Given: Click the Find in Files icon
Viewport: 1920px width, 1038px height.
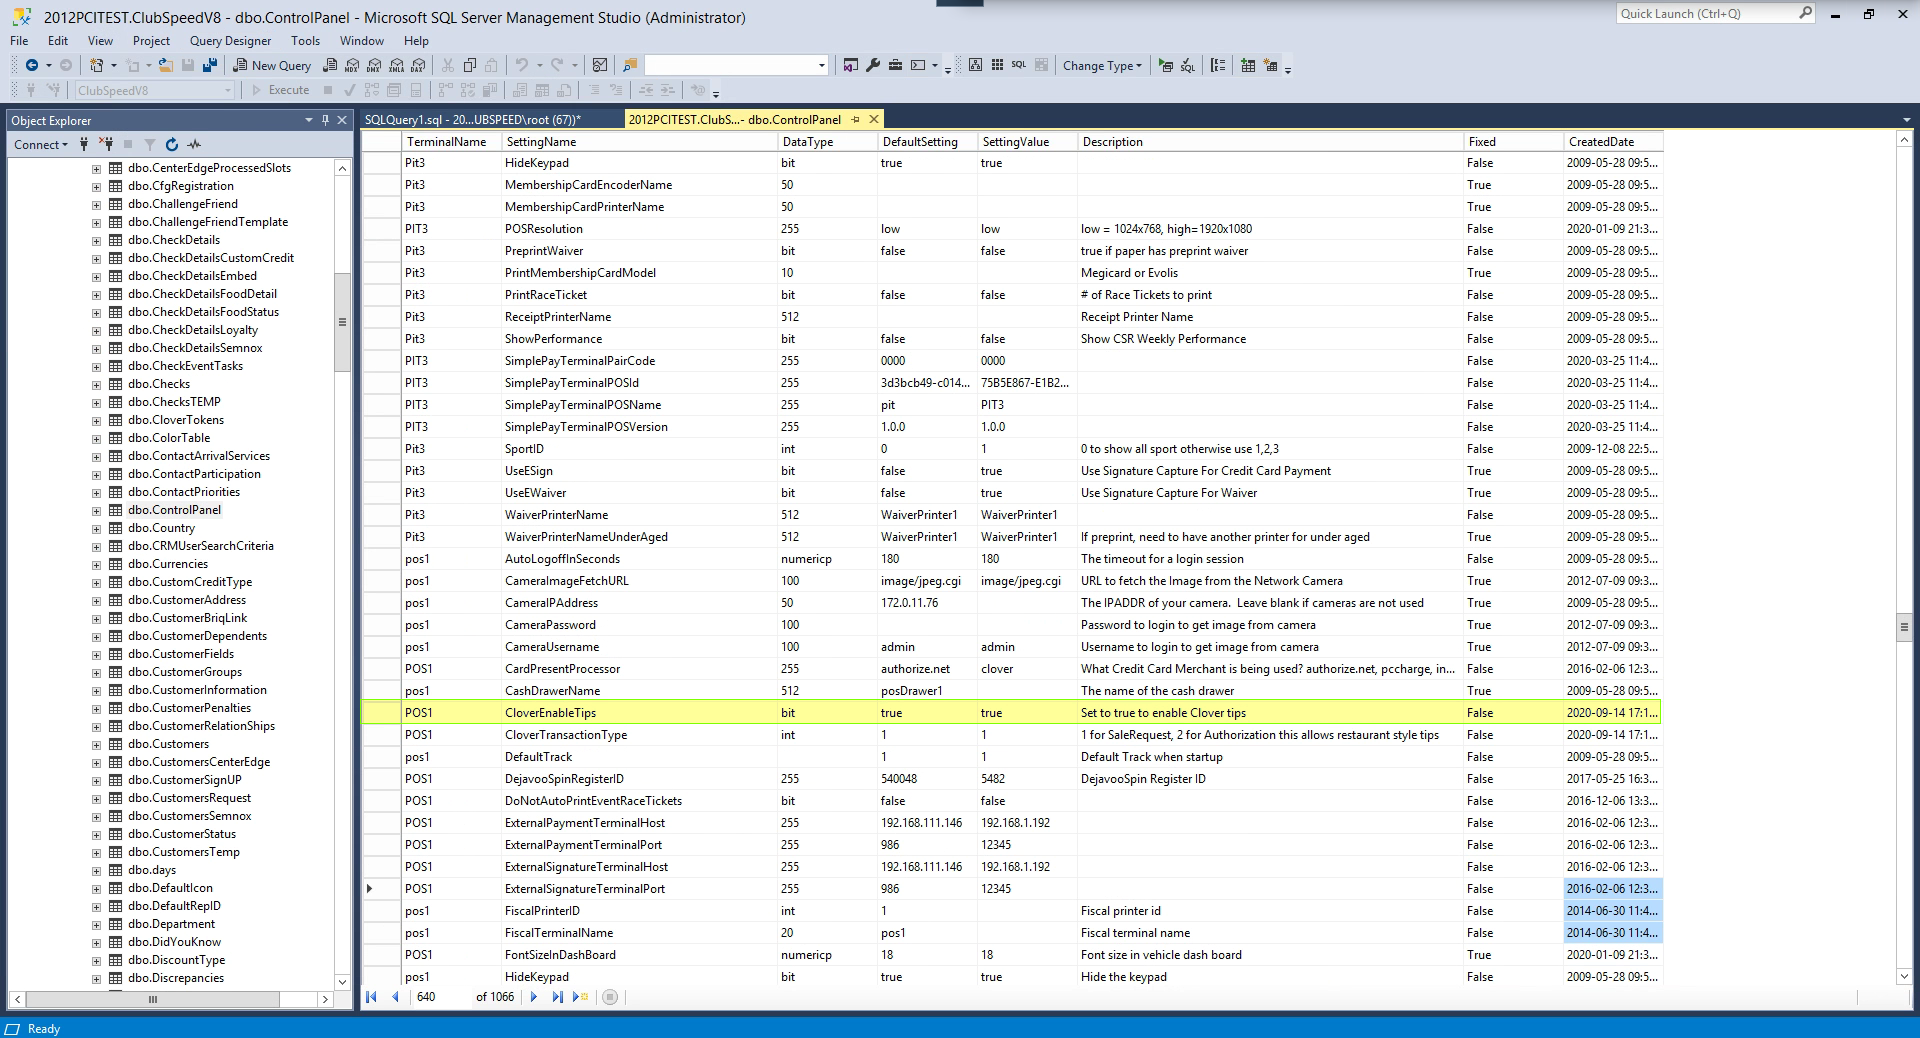Looking at the screenshot, I should (x=630, y=65).
